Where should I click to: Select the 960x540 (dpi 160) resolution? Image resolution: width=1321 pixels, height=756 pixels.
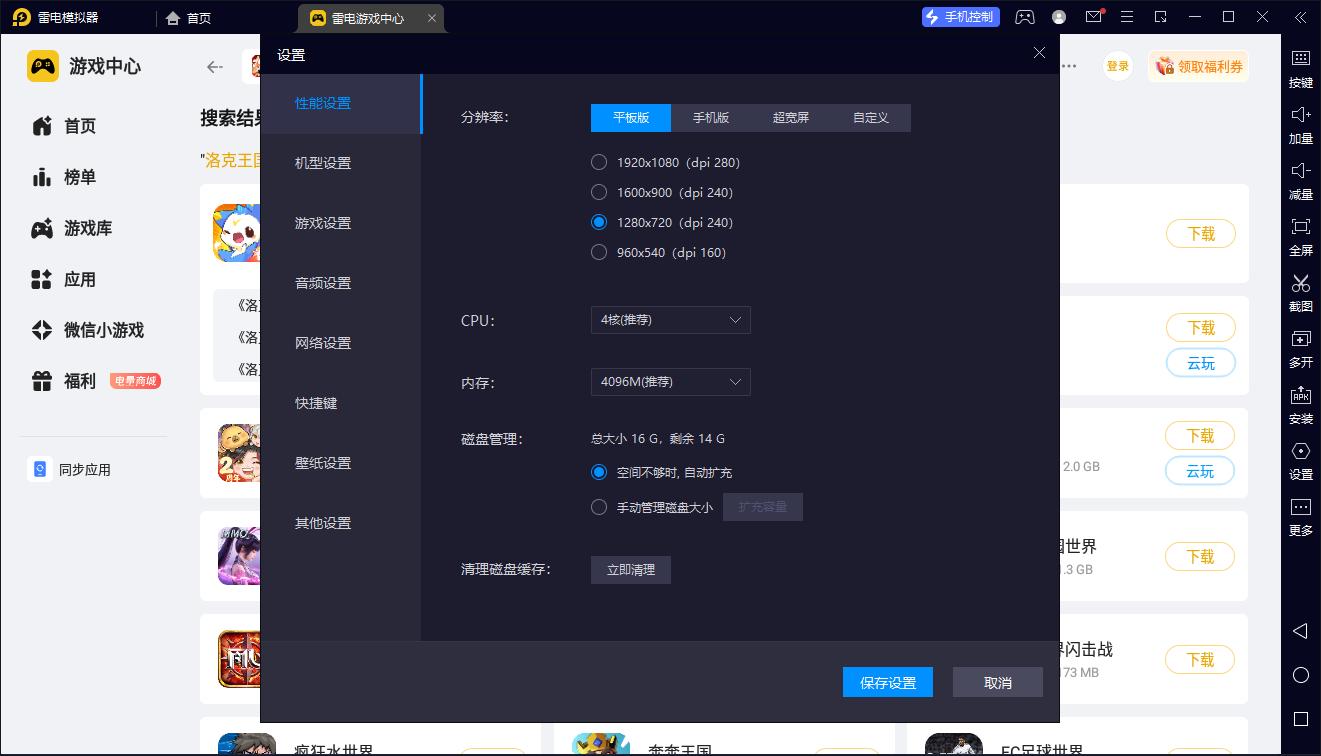[x=659, y=252]
